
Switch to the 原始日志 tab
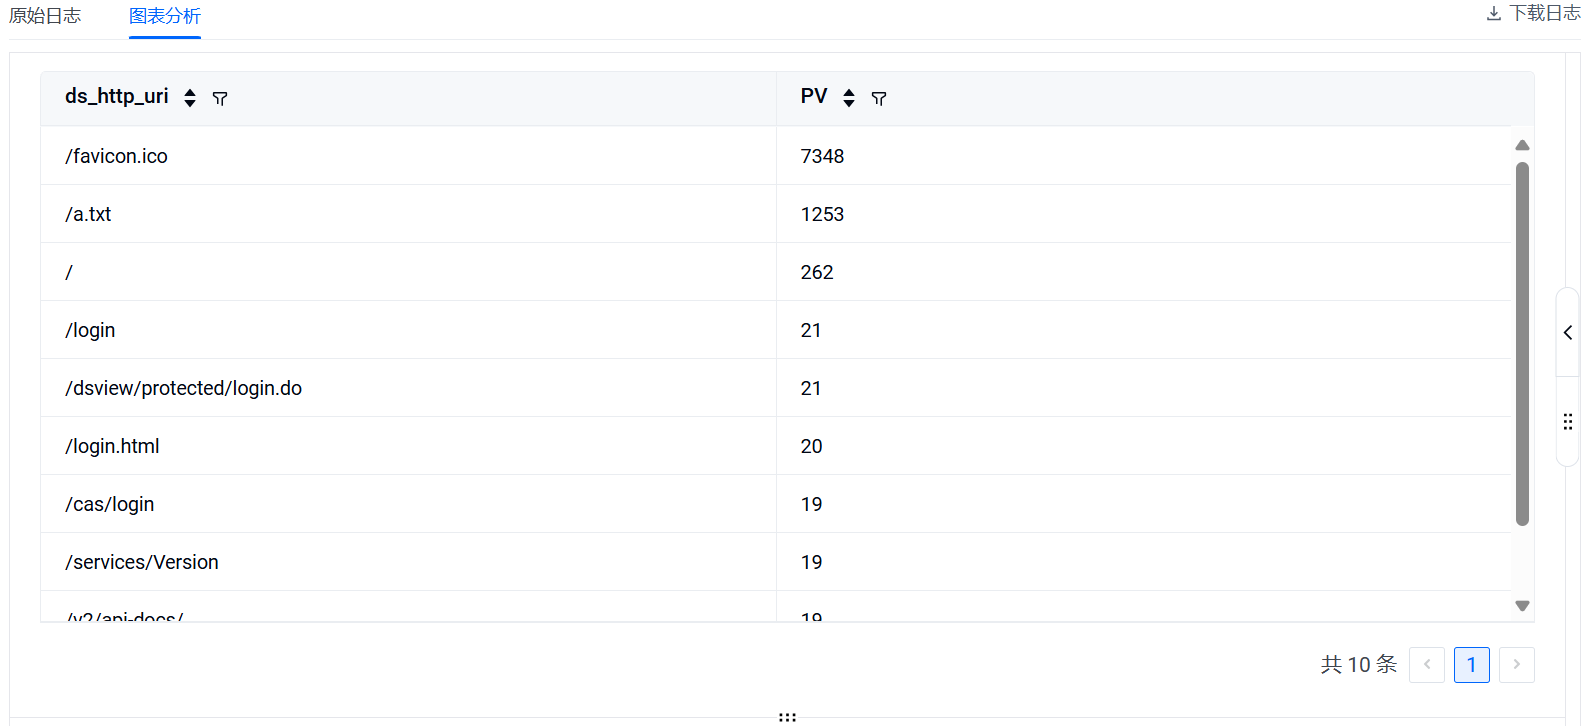pyautogui.click(x=45, y=16)
